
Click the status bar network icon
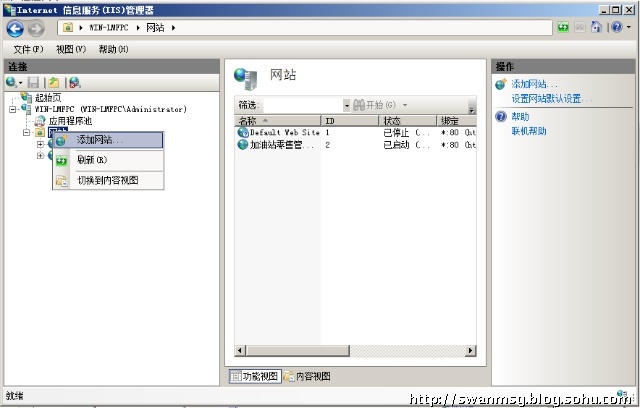(622, 394)
